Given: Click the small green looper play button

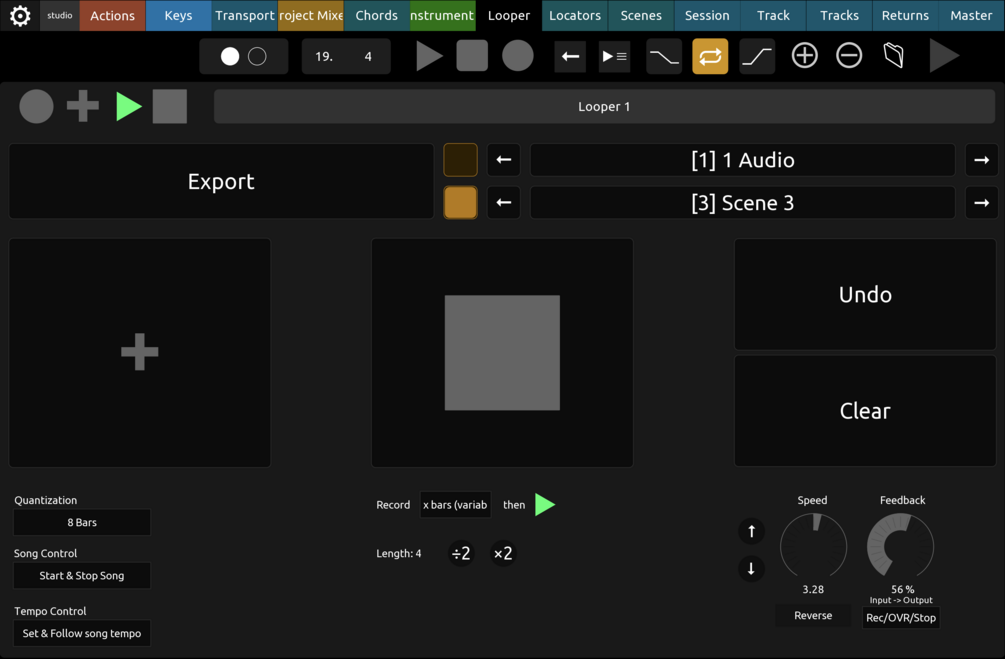Looking at the screenshot, I should 129,106.
